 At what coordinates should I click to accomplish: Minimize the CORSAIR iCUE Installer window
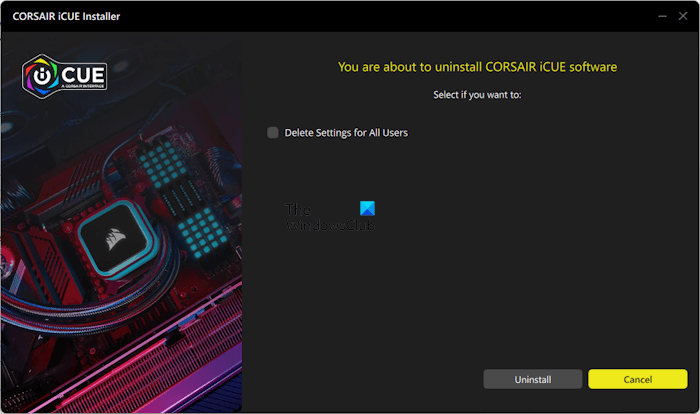[662, 16]
